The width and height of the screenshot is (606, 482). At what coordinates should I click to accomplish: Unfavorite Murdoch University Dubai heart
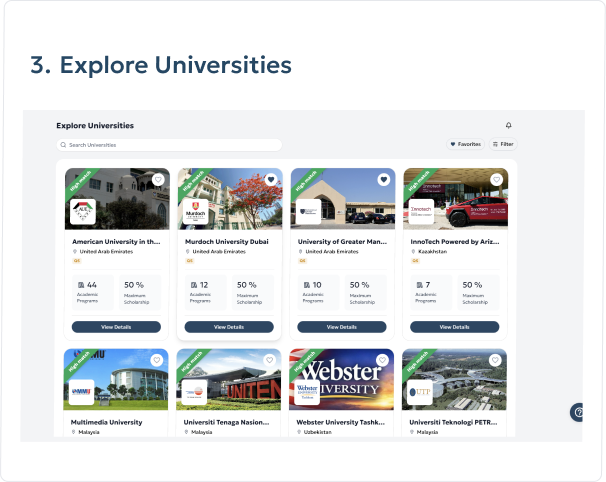[271, 179]
